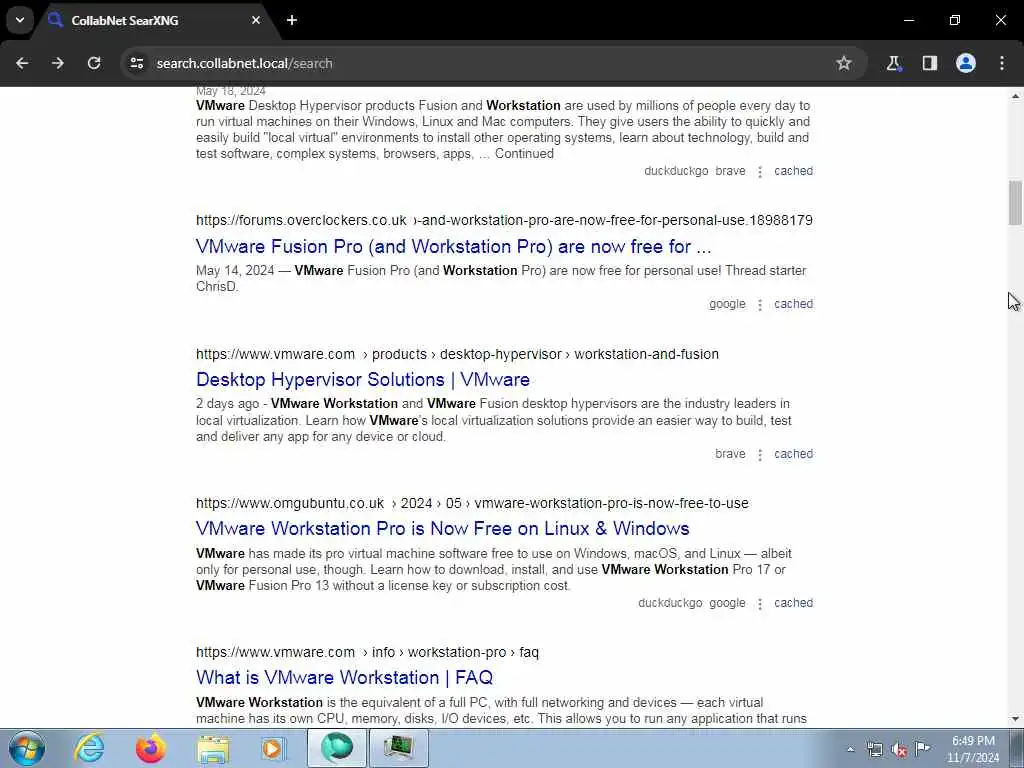Open Chrome Labs flask icon
Screen dimensions: 1024x768
[893, 63]
